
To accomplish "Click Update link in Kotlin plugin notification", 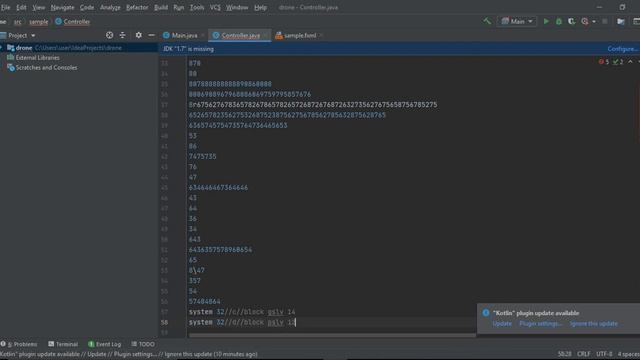I will pos(502,323).
